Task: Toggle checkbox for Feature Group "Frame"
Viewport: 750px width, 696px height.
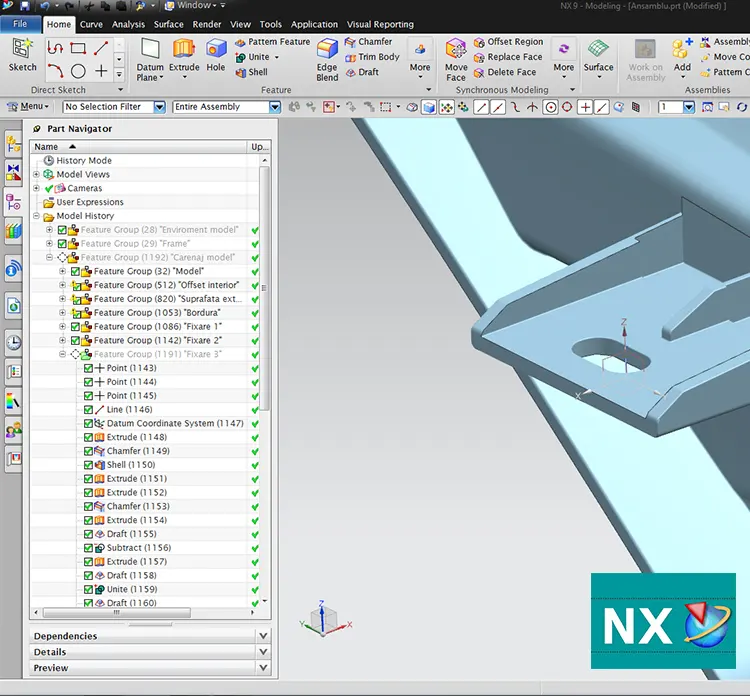Action: pos(62,244)
